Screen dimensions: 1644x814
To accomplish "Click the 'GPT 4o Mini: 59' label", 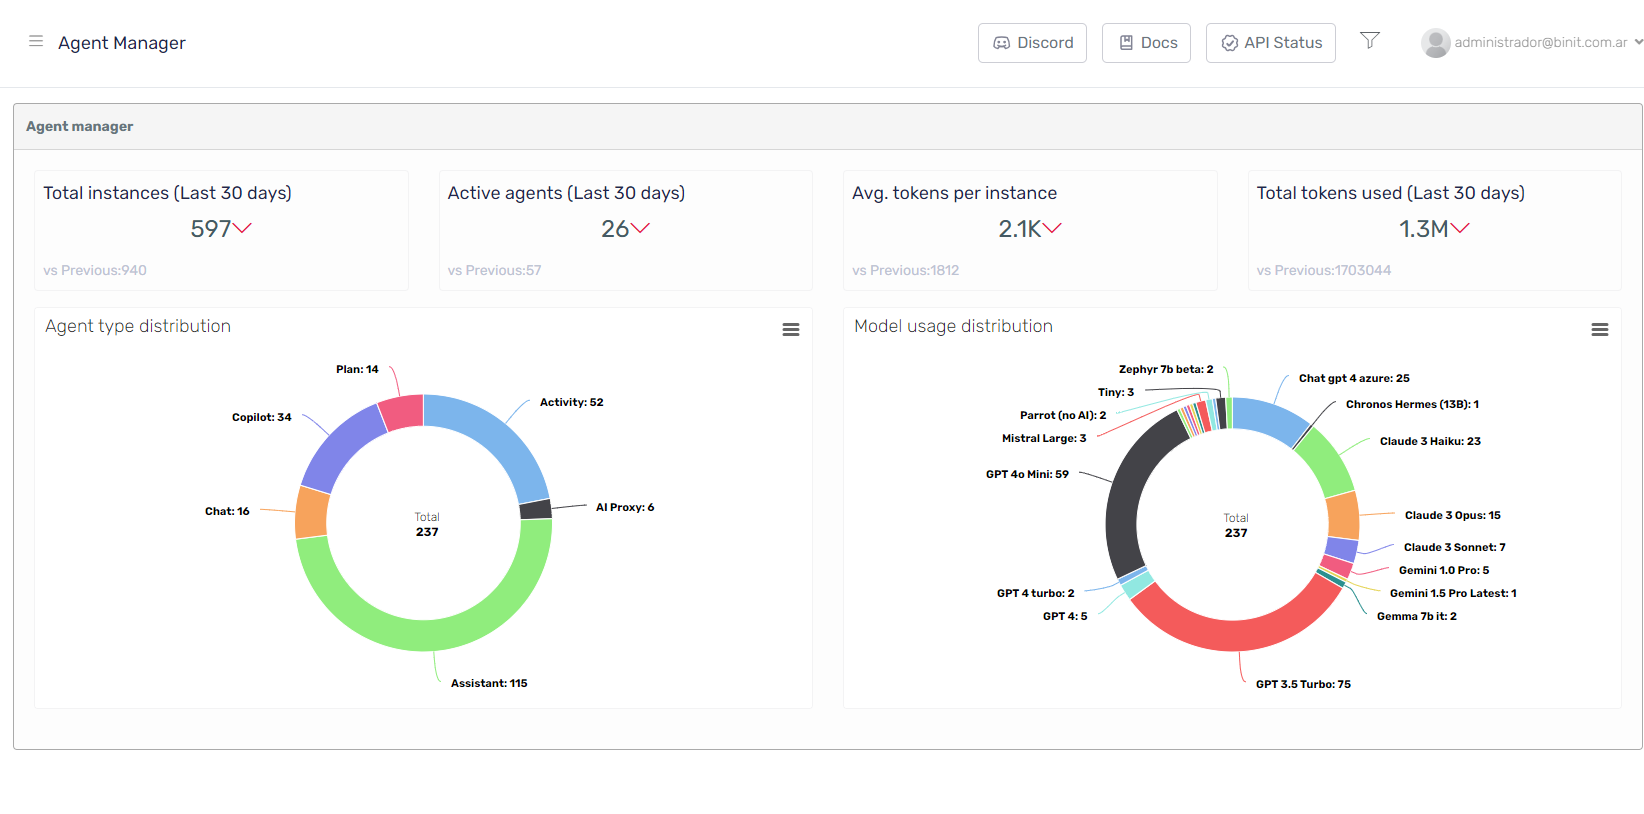I will click(1027, 475).
